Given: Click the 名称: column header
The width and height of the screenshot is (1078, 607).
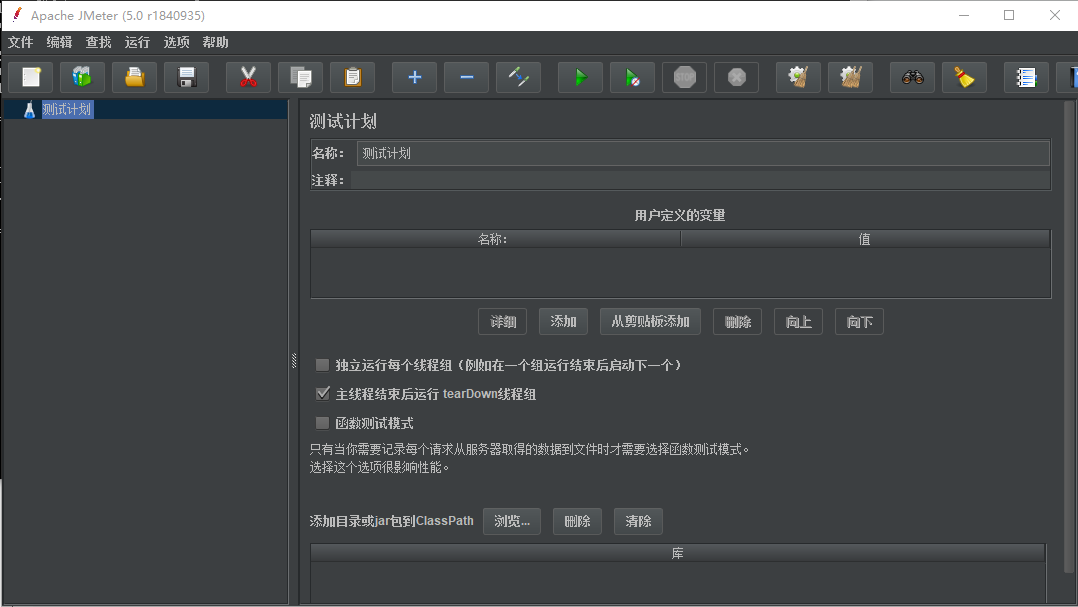Looking at the screenshot, I should click(495, 239).
